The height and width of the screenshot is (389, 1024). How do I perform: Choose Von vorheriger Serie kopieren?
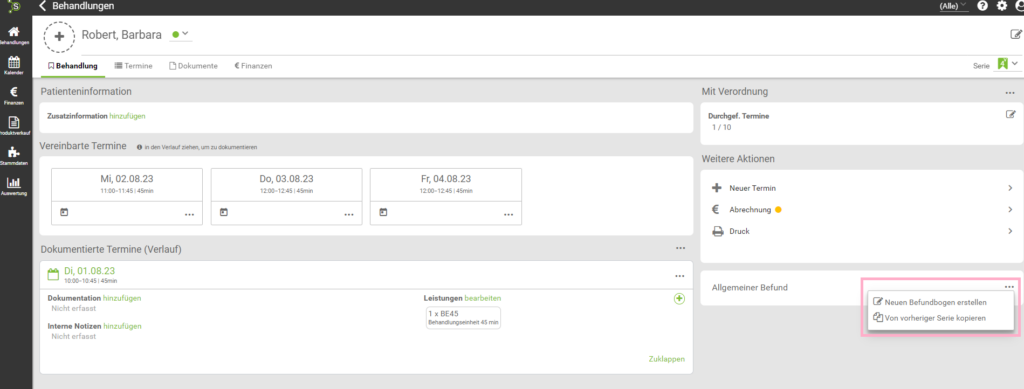click(930, 318)
